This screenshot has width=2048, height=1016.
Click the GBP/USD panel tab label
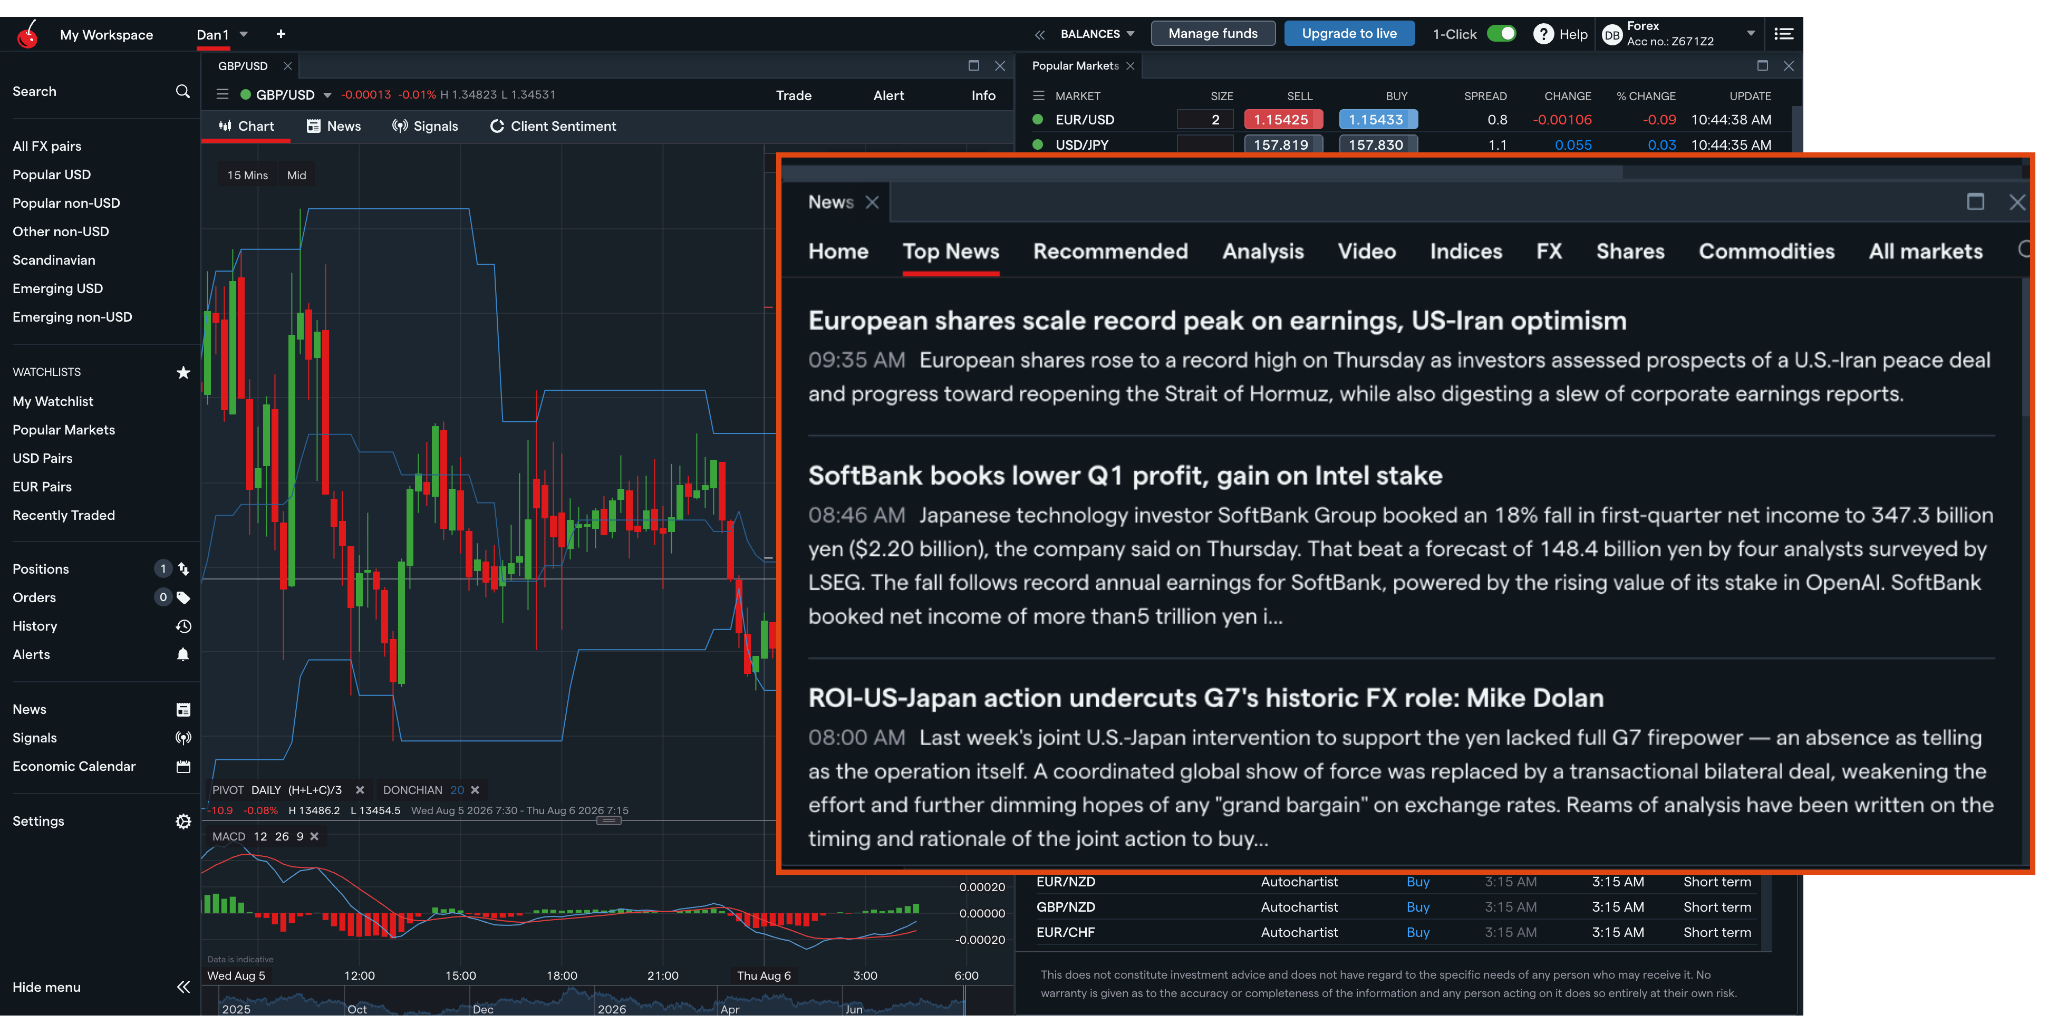click(x=243, y=66)
